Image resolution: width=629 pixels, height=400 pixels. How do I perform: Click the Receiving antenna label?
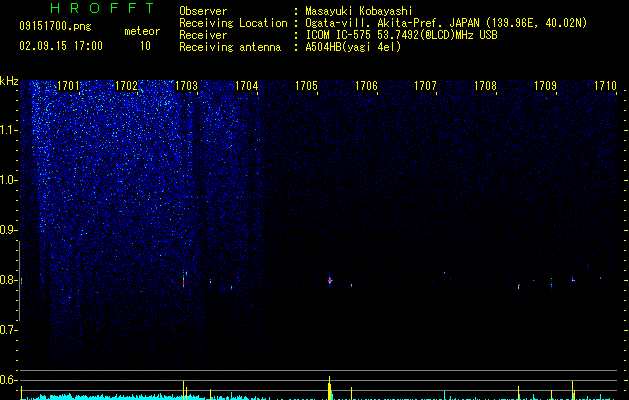click(230, 47)
